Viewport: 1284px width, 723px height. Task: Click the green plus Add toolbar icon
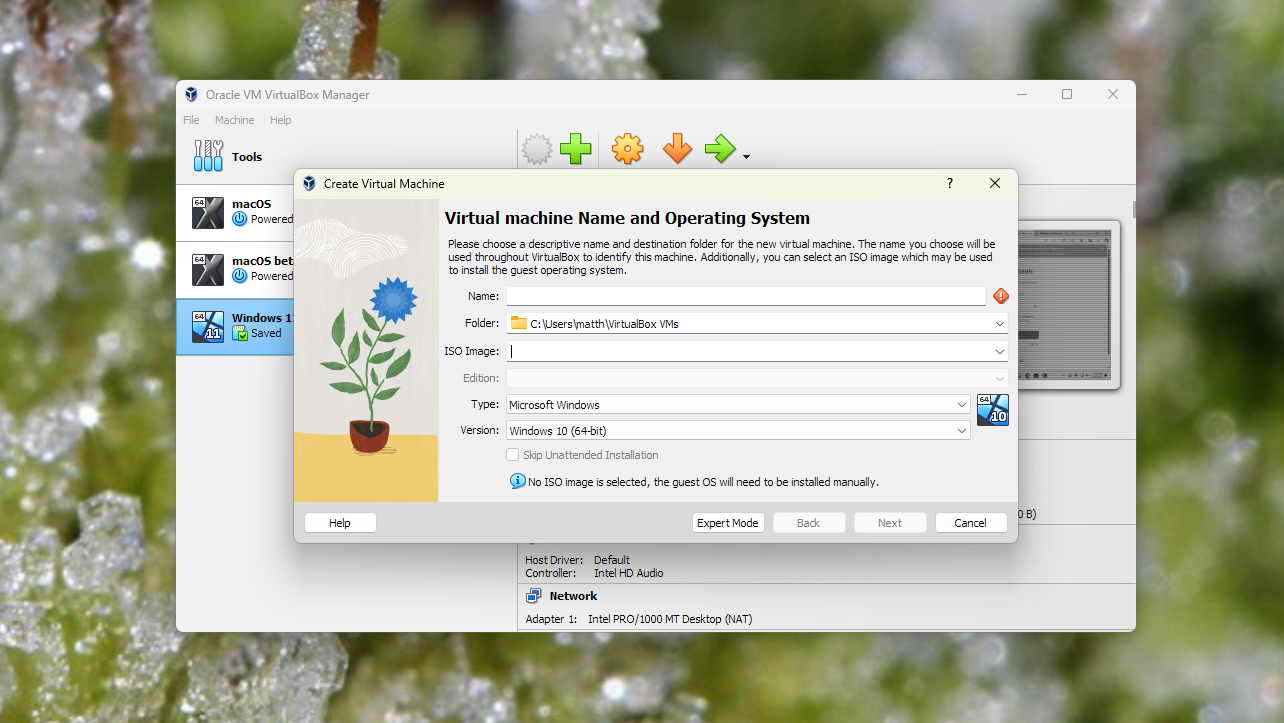tap(575, 150)
